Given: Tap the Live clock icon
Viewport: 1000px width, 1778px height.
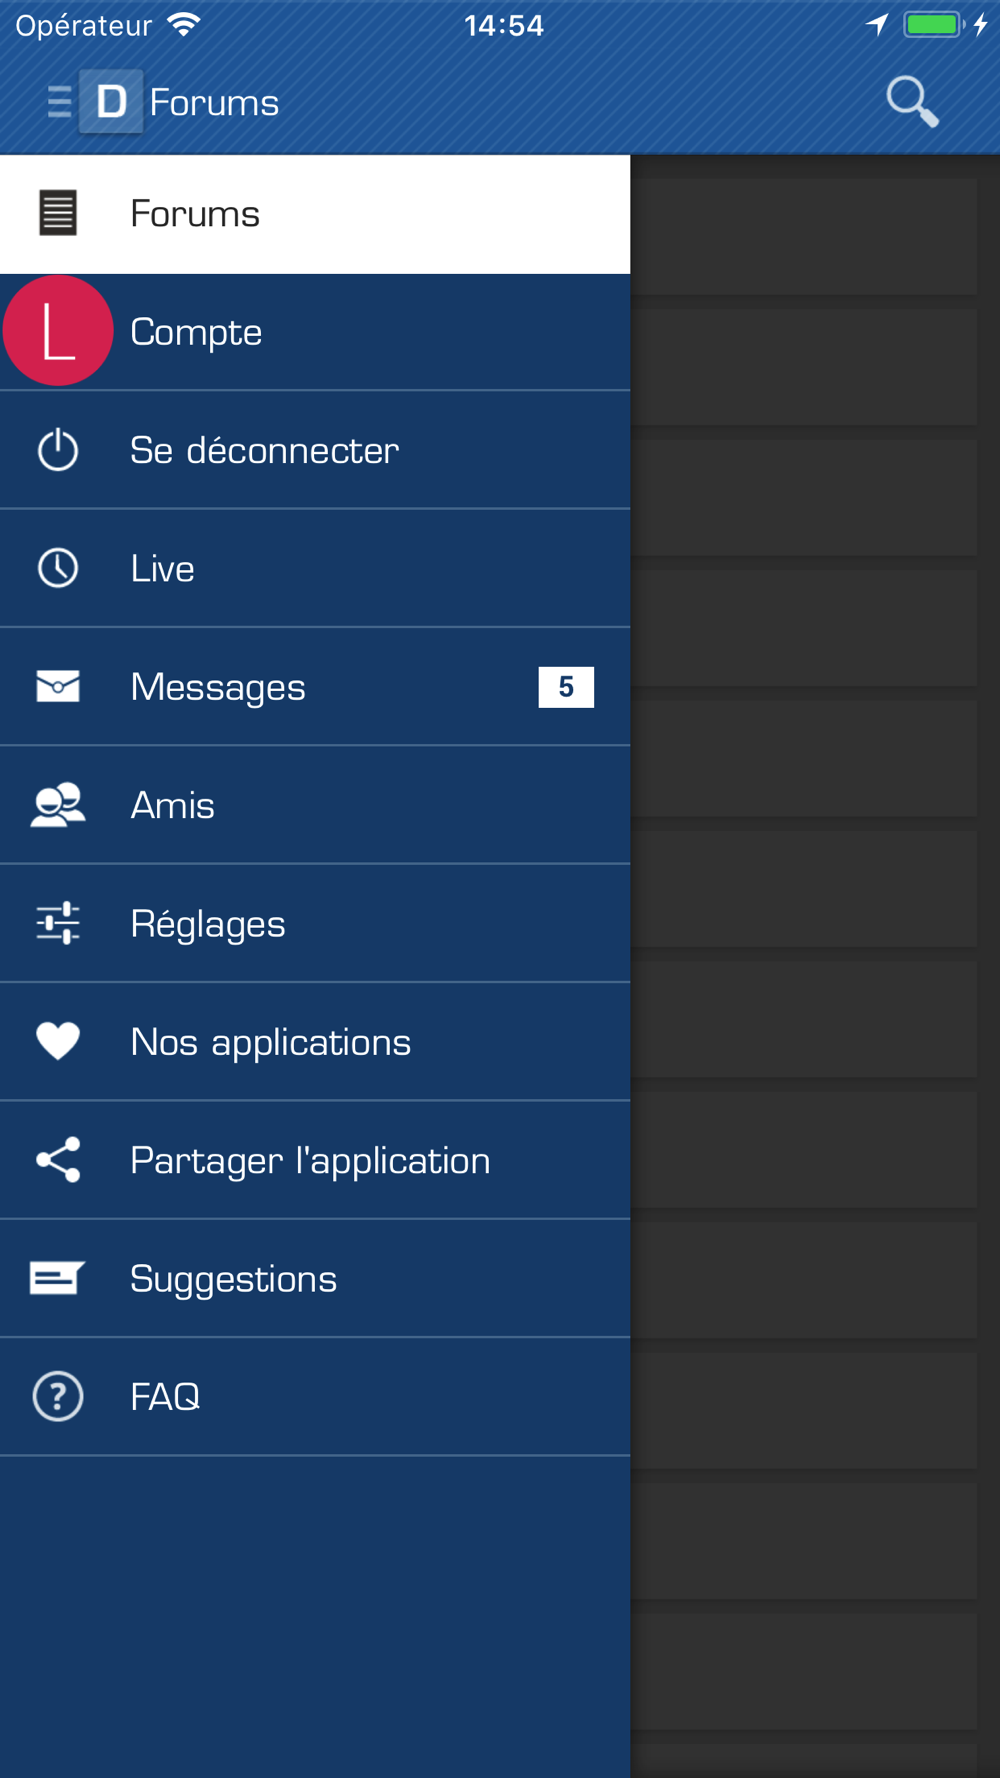Looking at the screenshot, I should [x=58, y=568].
